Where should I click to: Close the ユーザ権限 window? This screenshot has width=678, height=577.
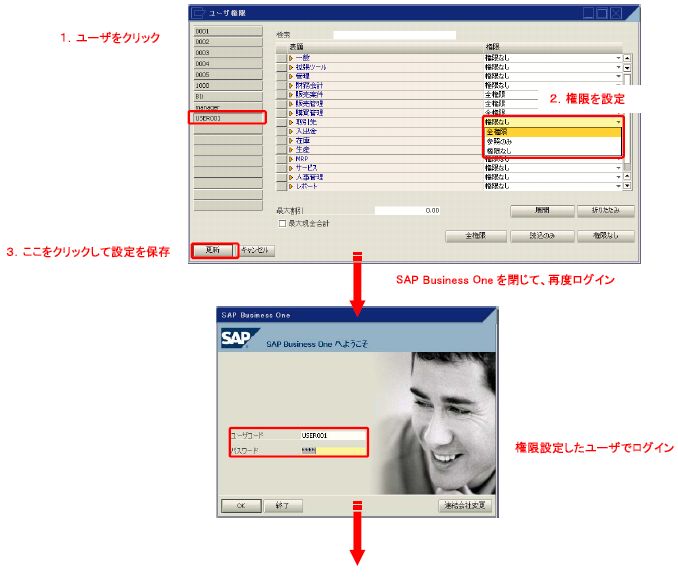click(616, 13)
